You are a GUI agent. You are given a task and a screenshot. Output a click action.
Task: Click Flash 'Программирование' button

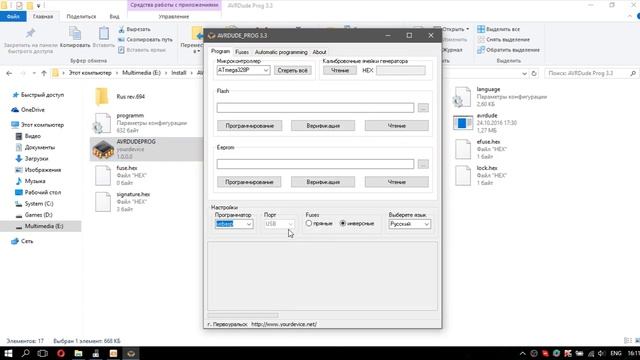[x=249, y=126]
